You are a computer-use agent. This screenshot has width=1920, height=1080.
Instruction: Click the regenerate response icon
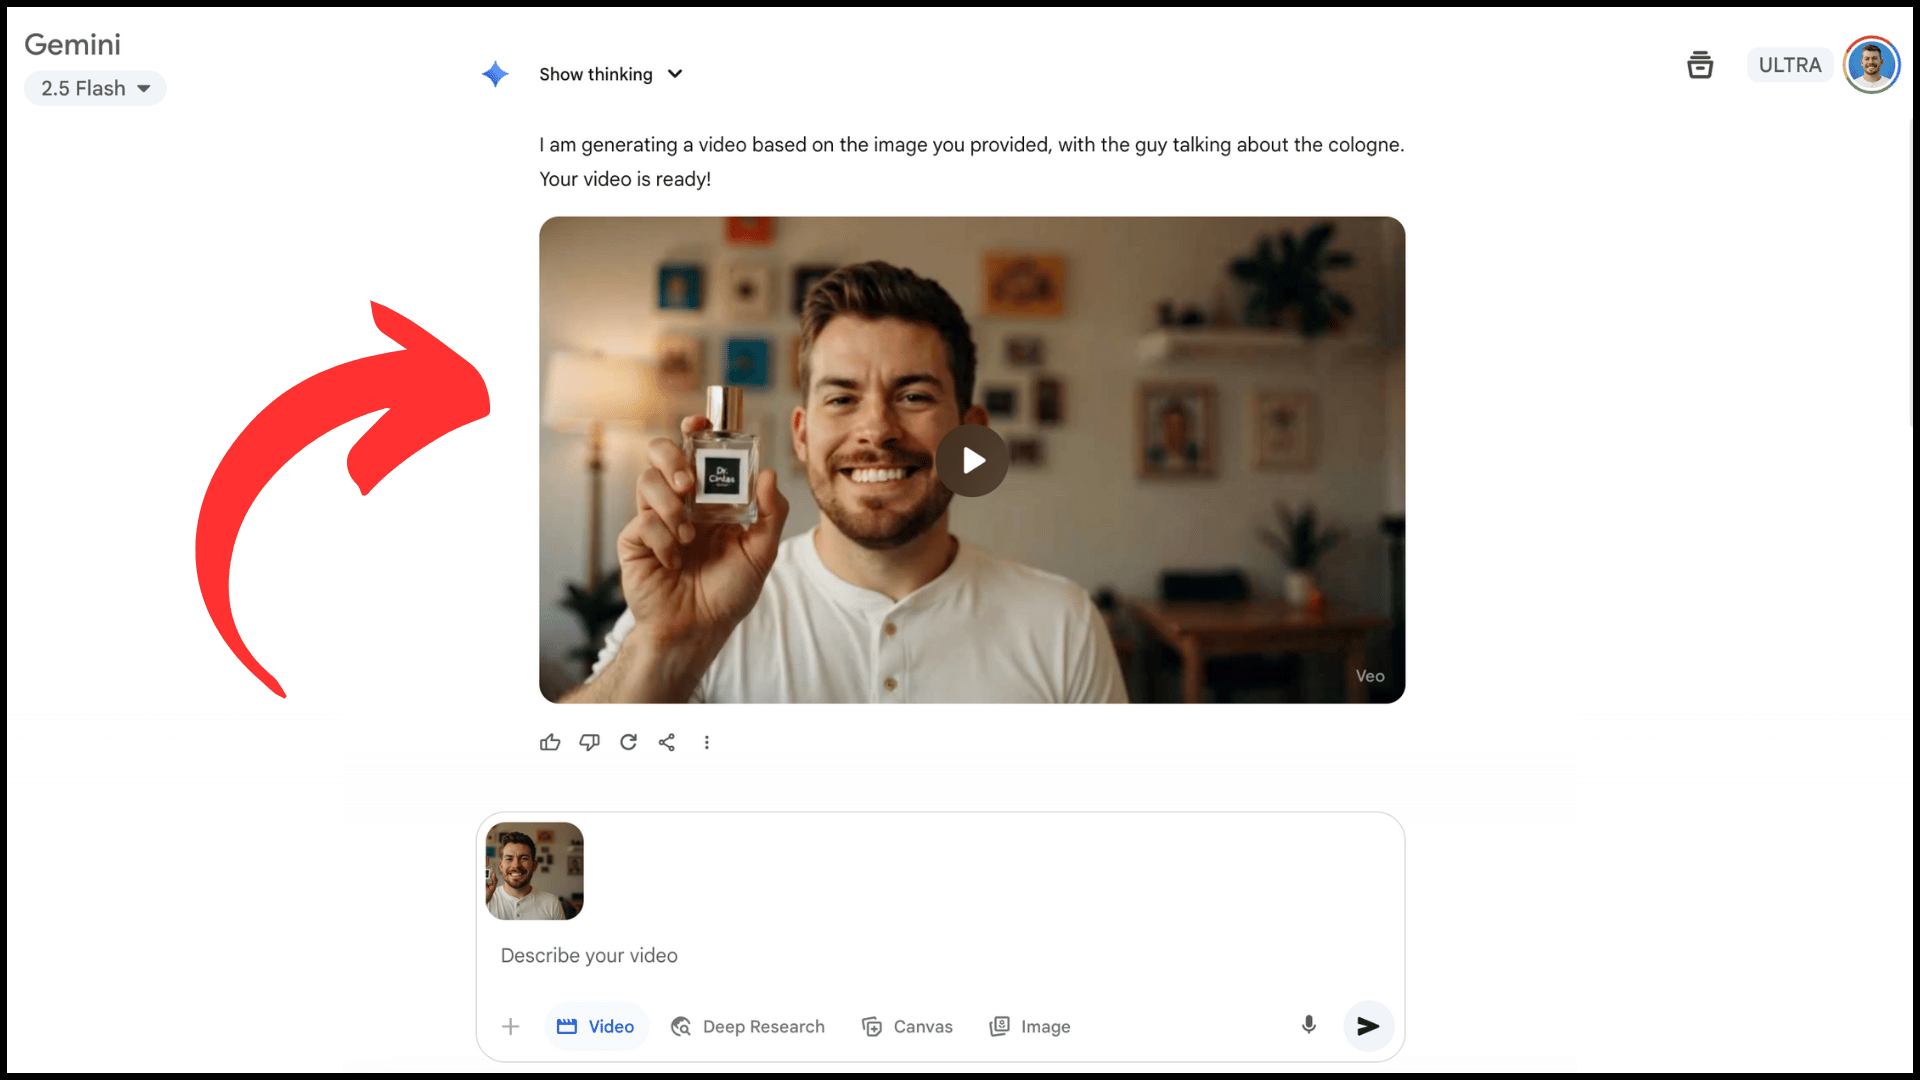[x=628, y=742]
